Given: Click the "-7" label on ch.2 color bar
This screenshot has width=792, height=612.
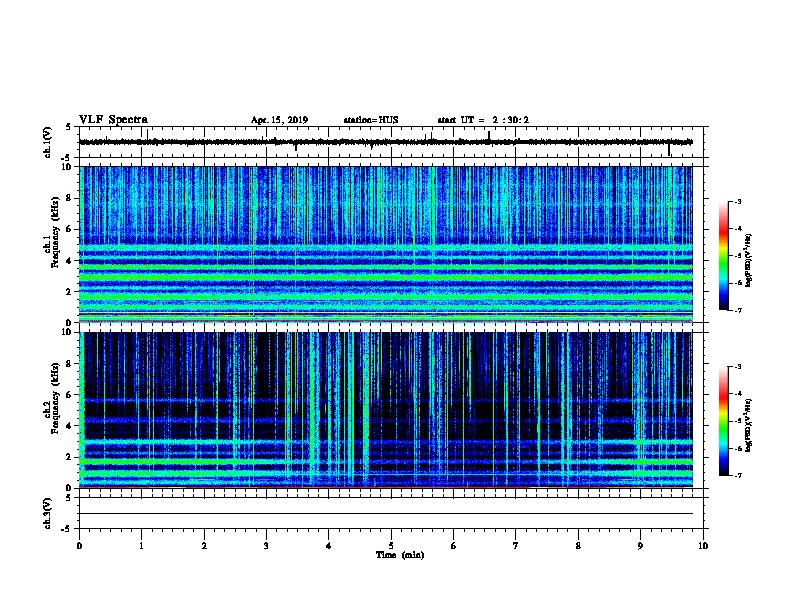Looking at the screenshot, I should 737,475.
